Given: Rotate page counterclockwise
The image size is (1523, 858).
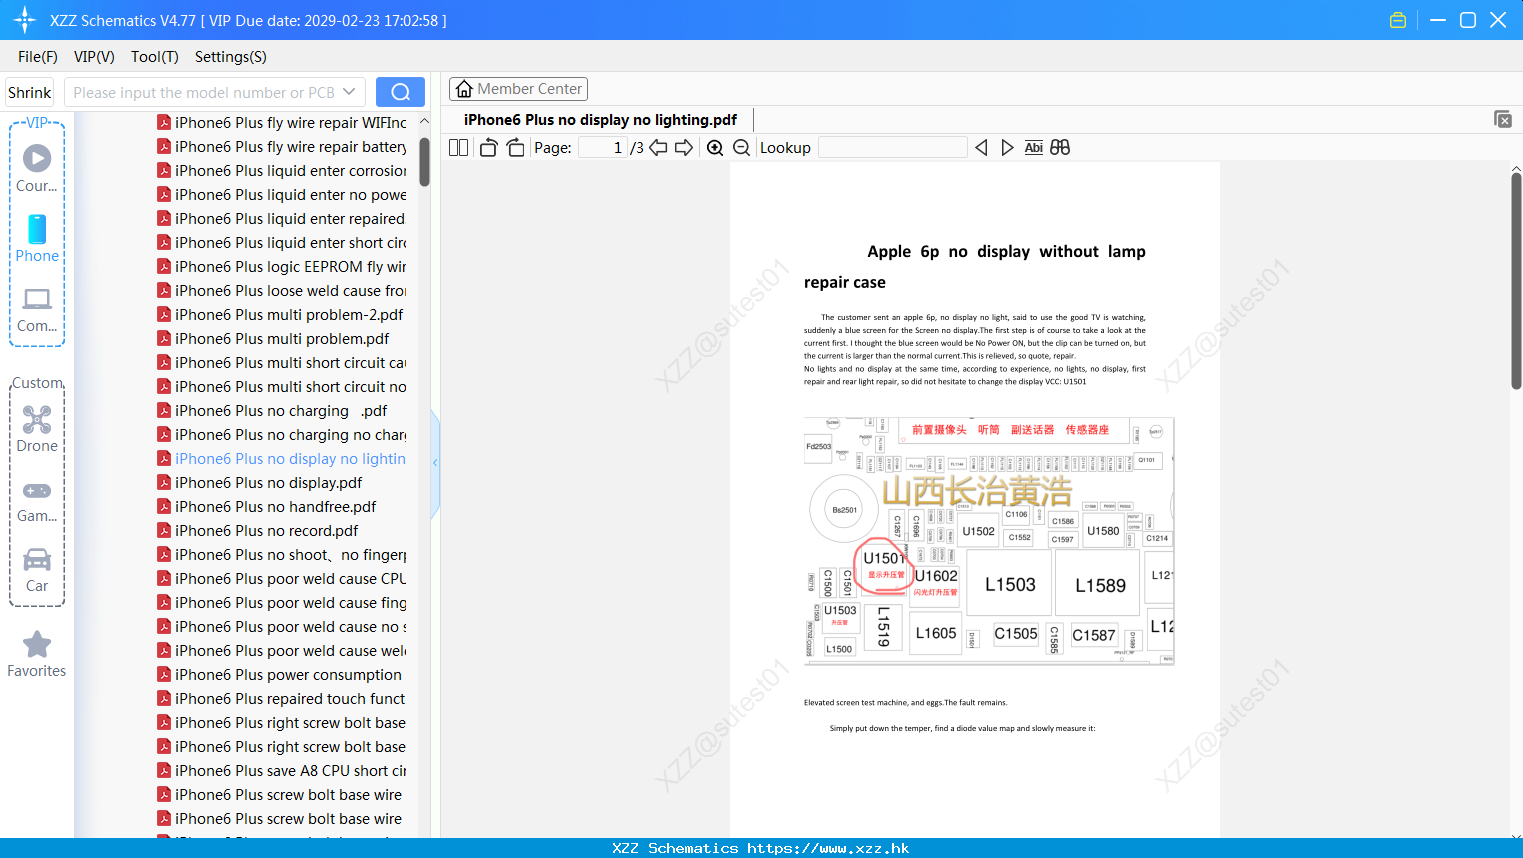Looking at the screenshot, I should tap(488, 148).
